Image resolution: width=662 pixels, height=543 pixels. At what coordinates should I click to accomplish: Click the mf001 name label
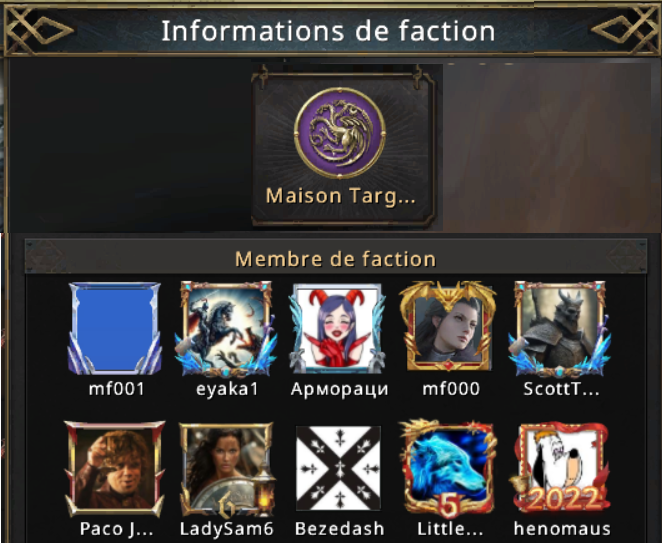click(x=117, y=389)
